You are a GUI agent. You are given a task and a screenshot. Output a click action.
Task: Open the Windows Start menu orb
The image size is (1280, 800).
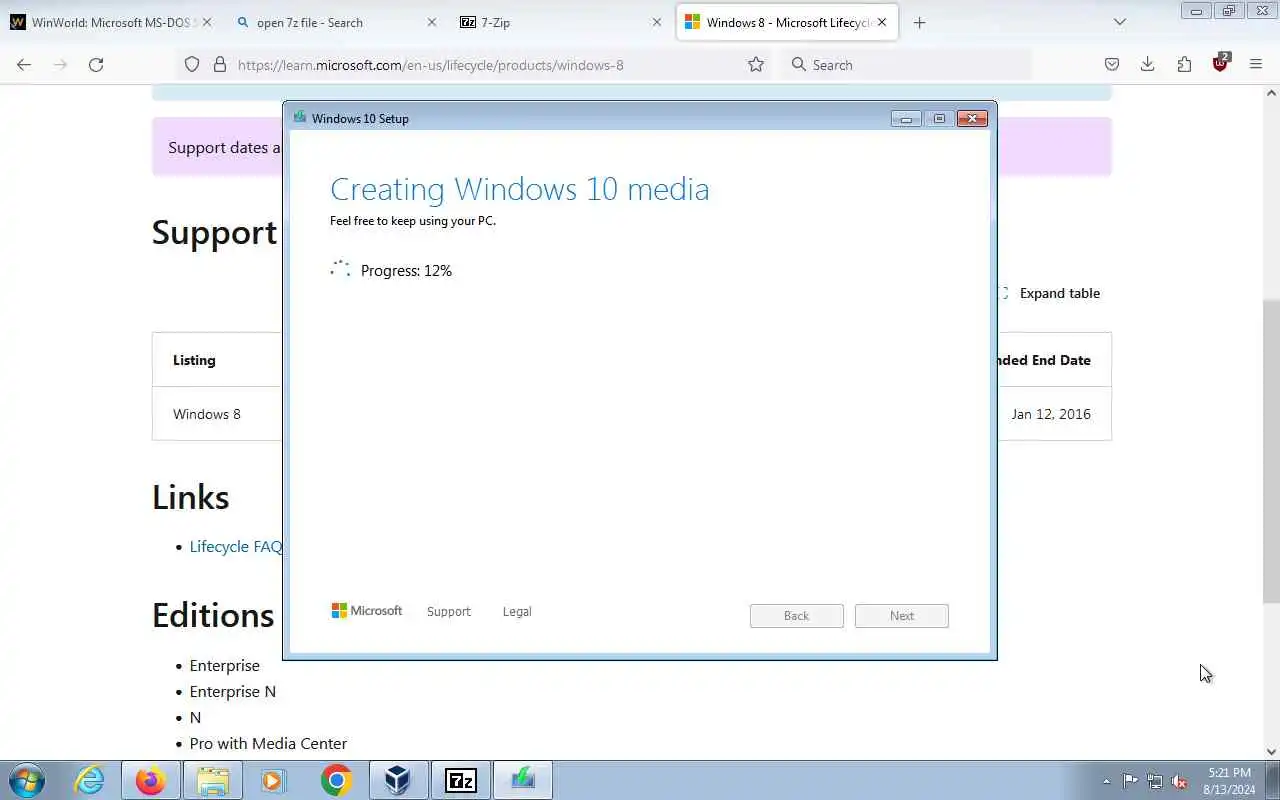point(27,780)
